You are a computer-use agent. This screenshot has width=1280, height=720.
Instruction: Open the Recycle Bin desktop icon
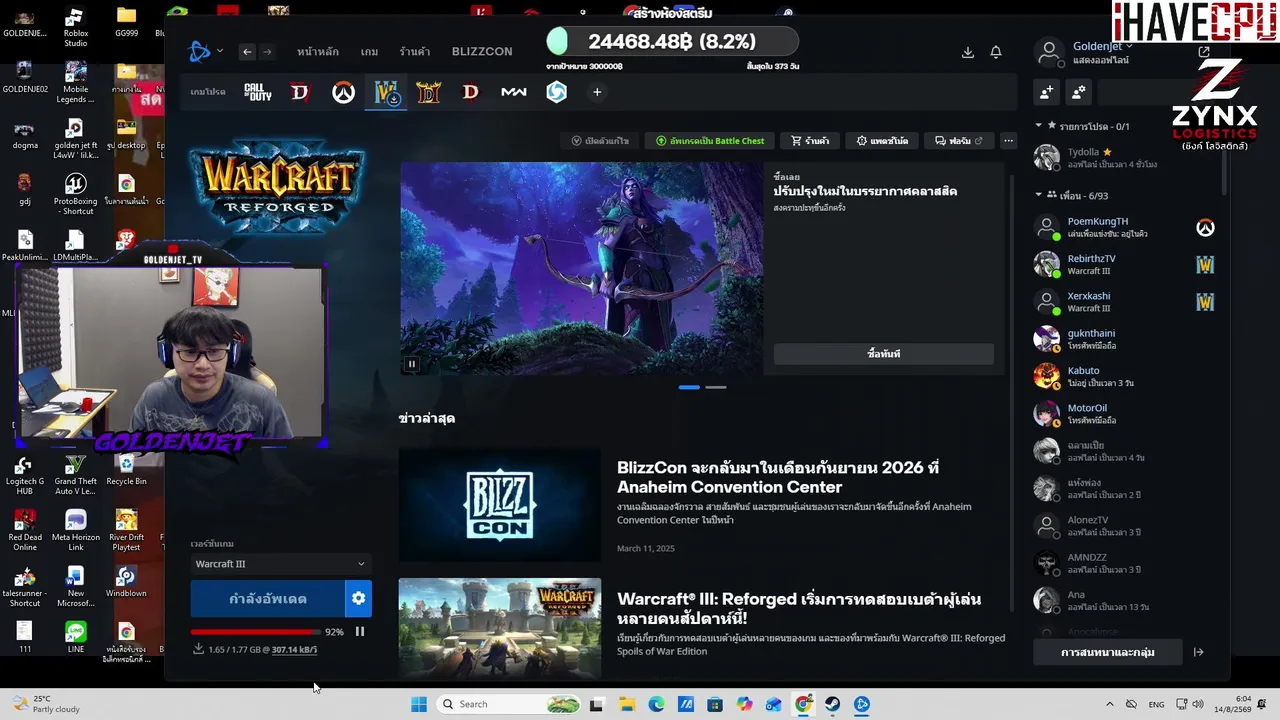point(126,470)
